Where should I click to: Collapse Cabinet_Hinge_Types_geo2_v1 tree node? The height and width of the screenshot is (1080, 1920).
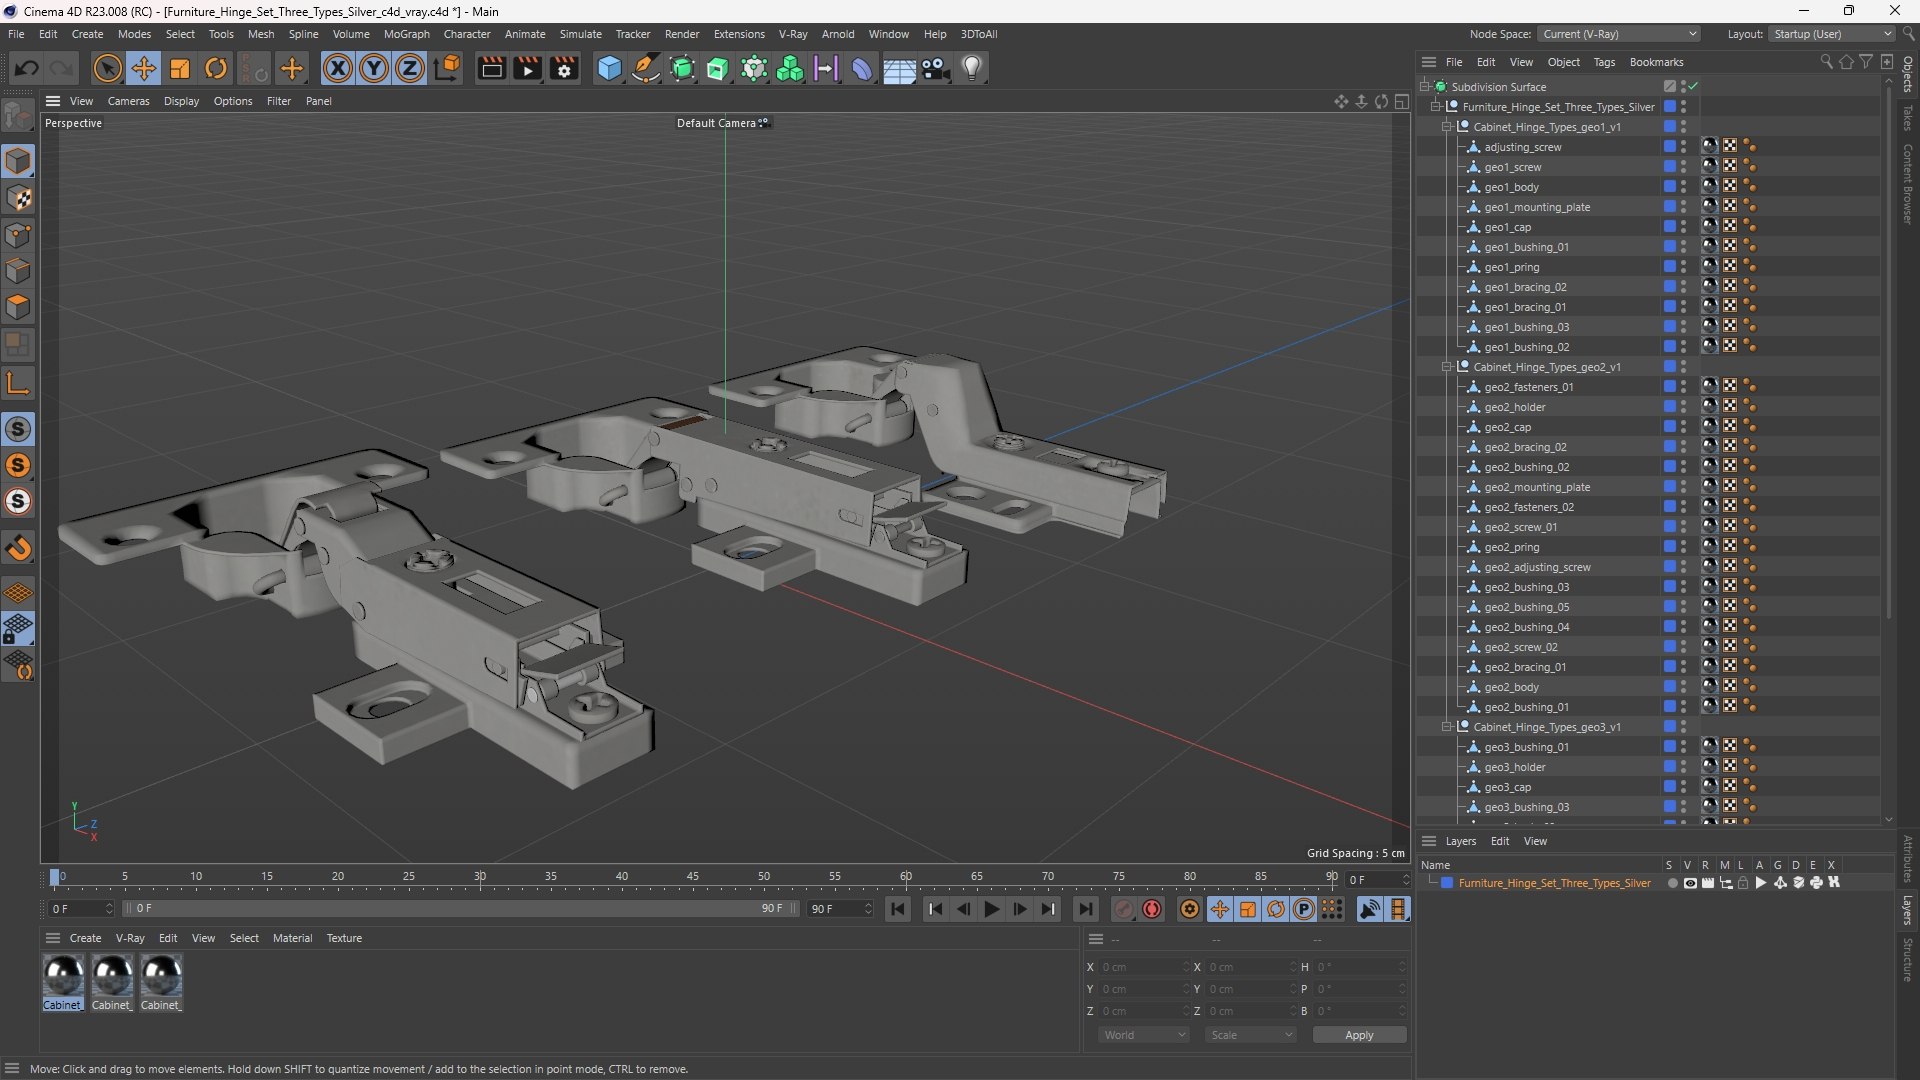(x=1446, y=367)
